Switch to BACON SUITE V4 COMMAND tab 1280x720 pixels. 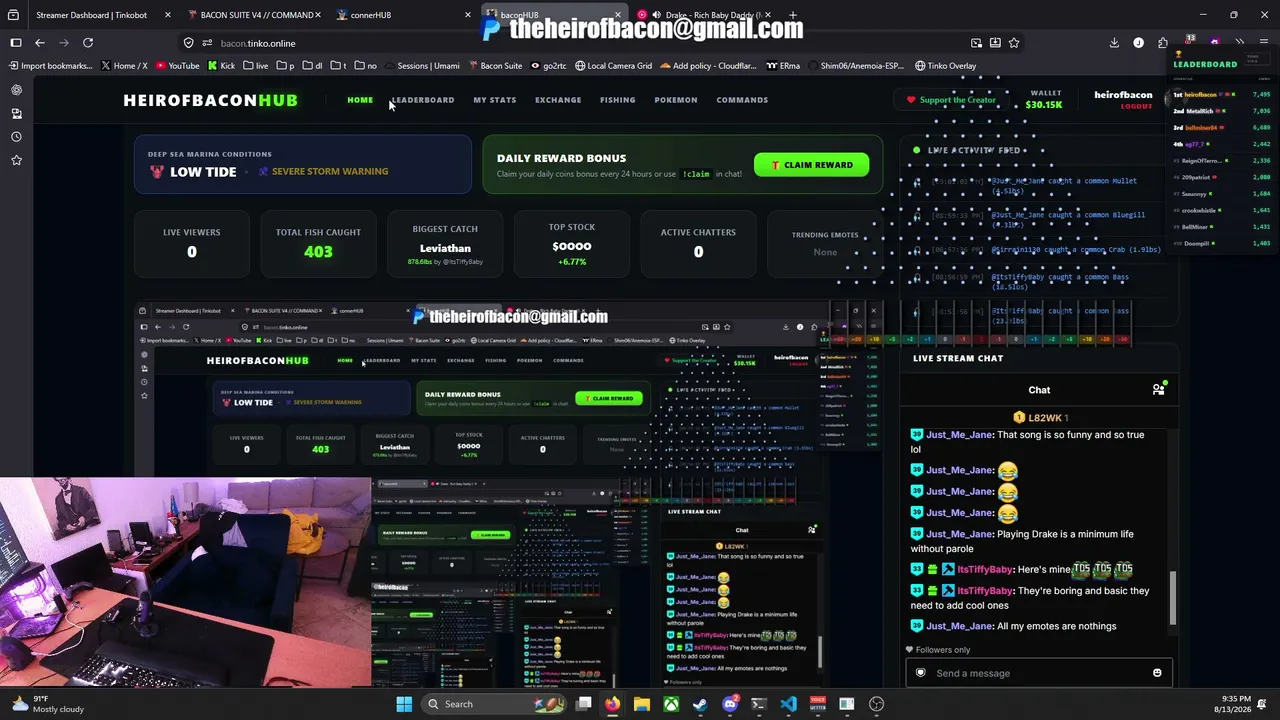[x=256, y=15]
